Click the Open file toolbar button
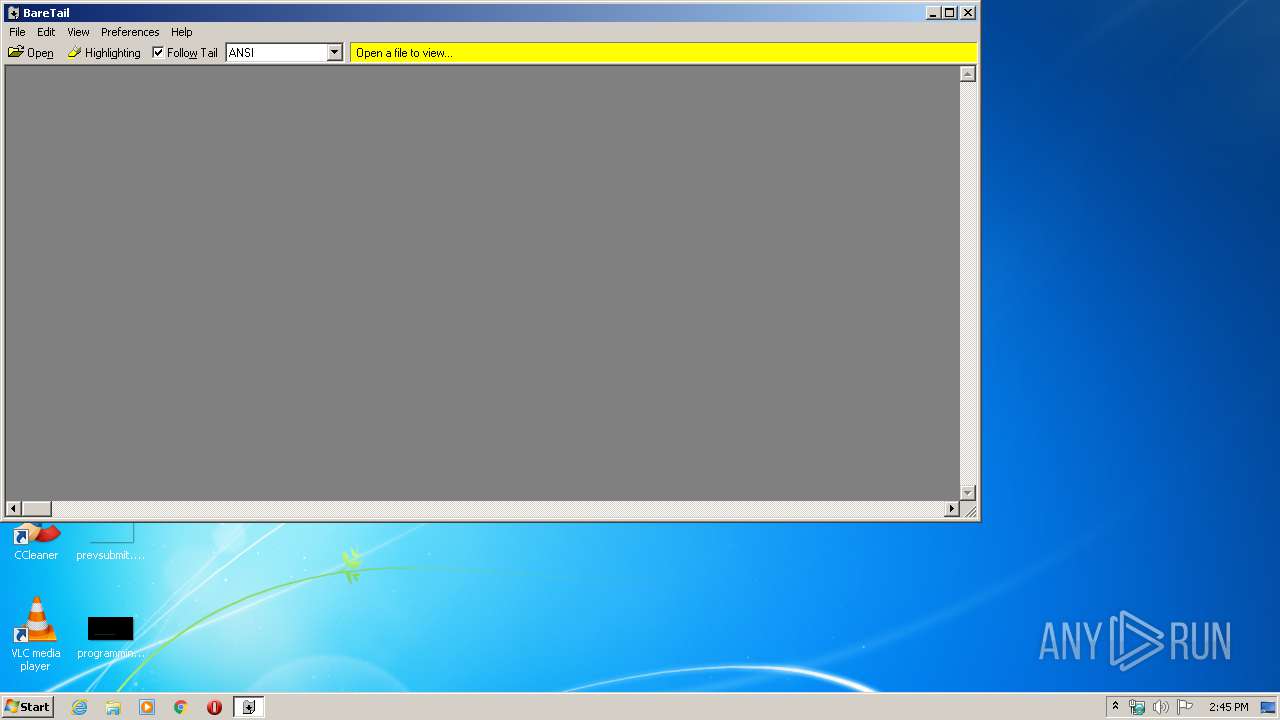1280x720 pixels. point(31,52)
